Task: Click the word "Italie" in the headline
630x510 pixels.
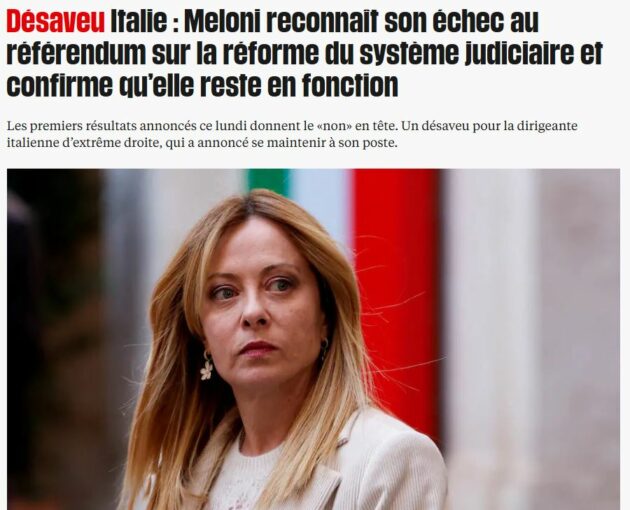Action: (139, 21)
